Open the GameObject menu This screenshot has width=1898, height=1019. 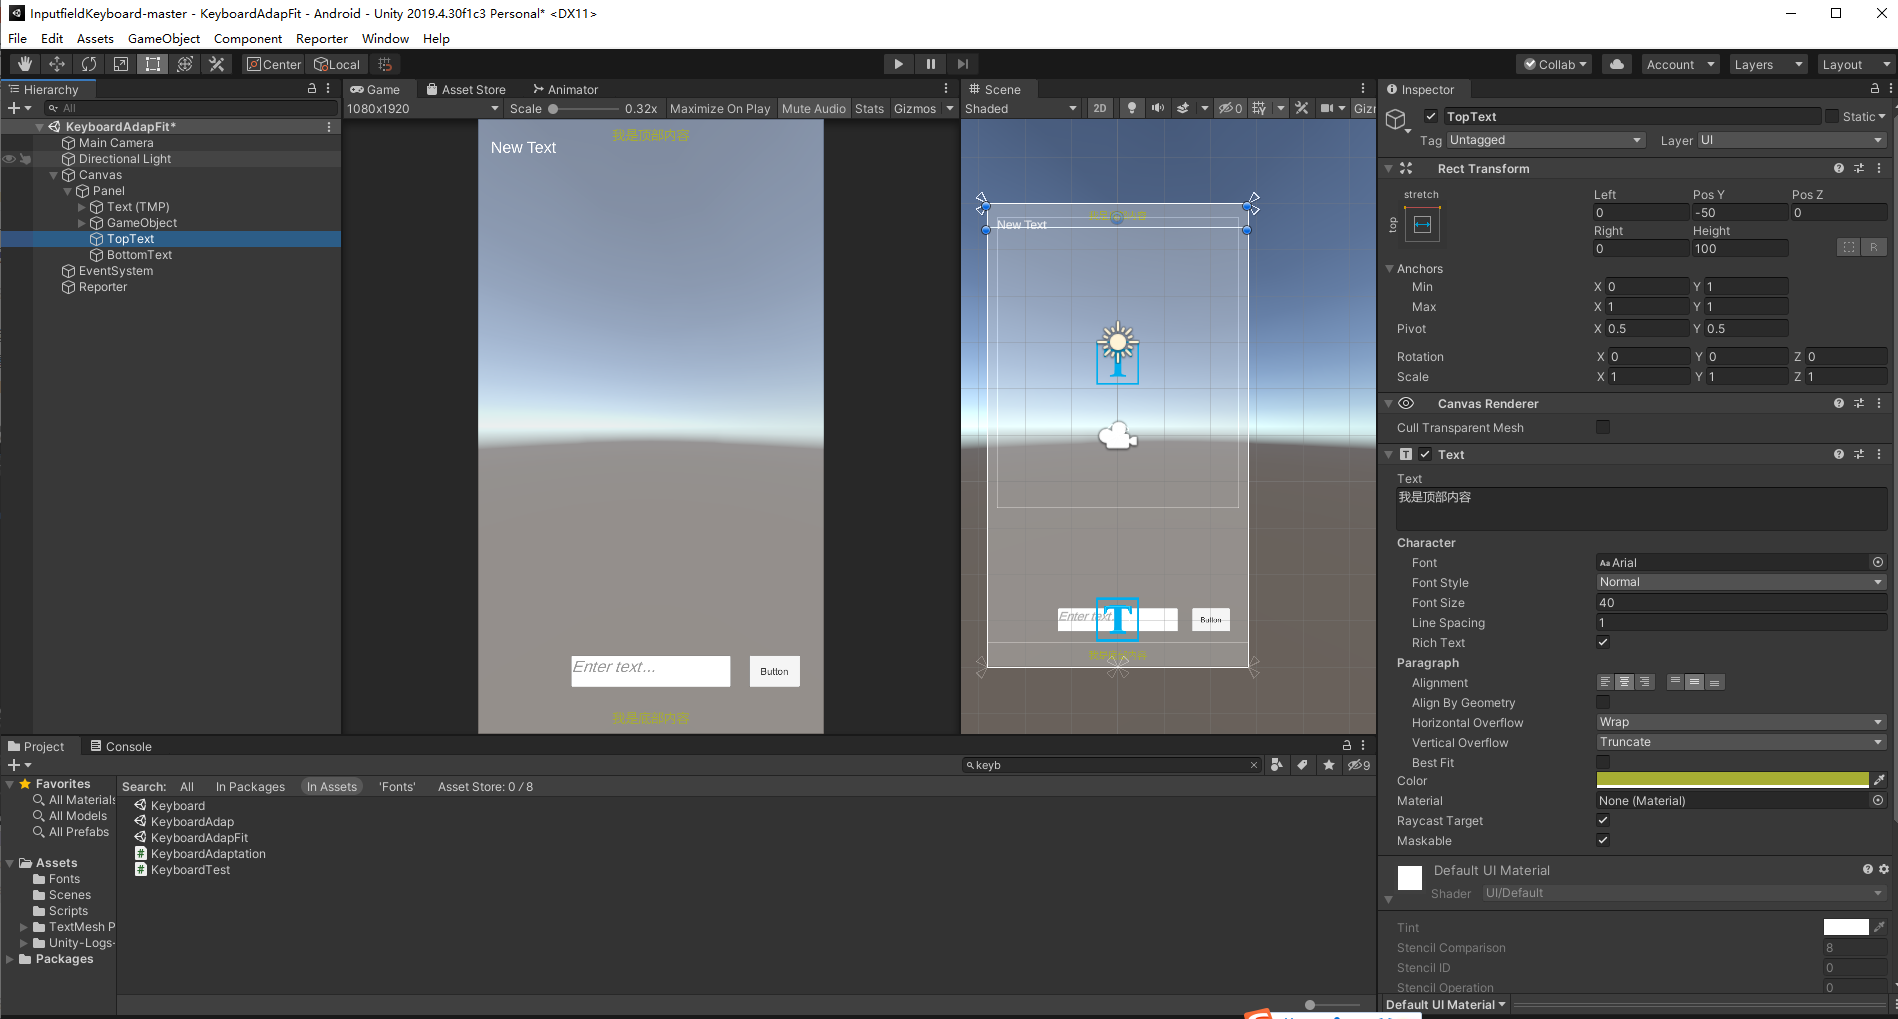pos(164,38)
